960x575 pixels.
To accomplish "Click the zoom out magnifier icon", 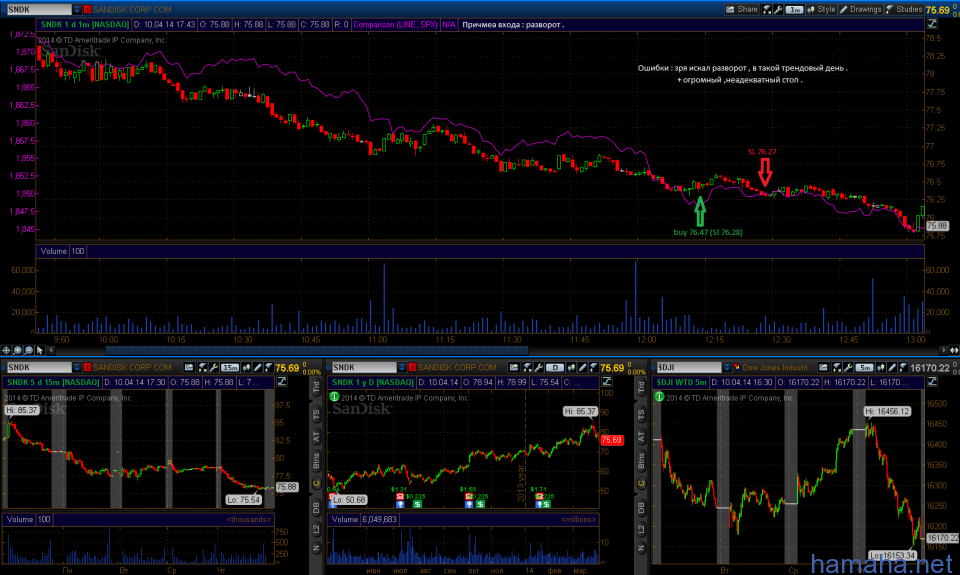I will (30, 350).
